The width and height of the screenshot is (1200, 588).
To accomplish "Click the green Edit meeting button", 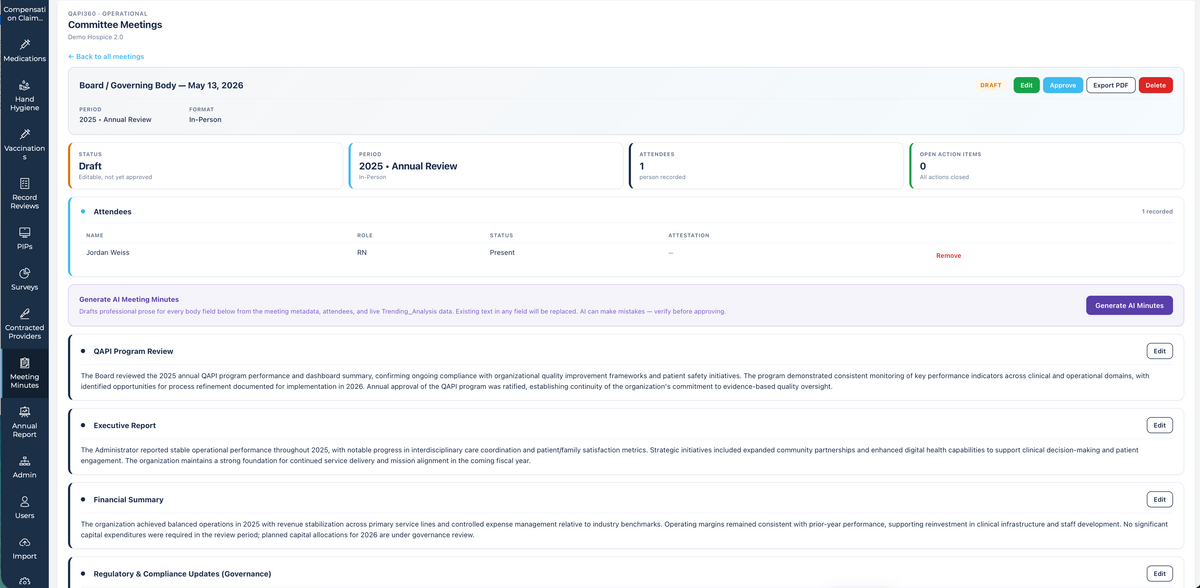I will pyautogui.click(x=1026, y=85).
